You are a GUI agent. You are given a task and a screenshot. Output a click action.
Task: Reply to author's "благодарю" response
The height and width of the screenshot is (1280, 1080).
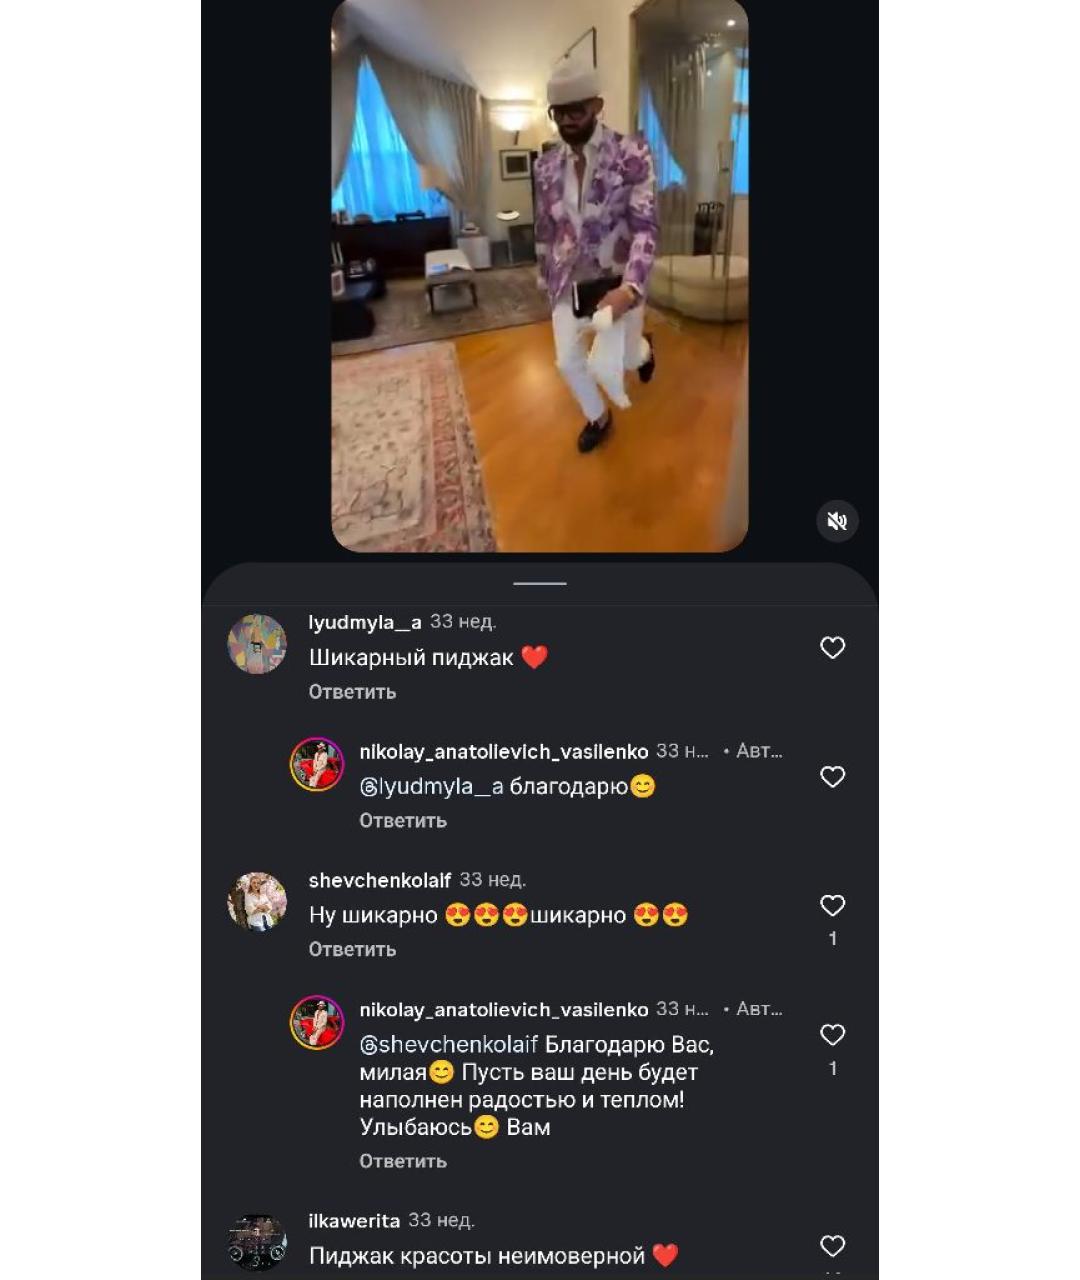tap(403, 821)
